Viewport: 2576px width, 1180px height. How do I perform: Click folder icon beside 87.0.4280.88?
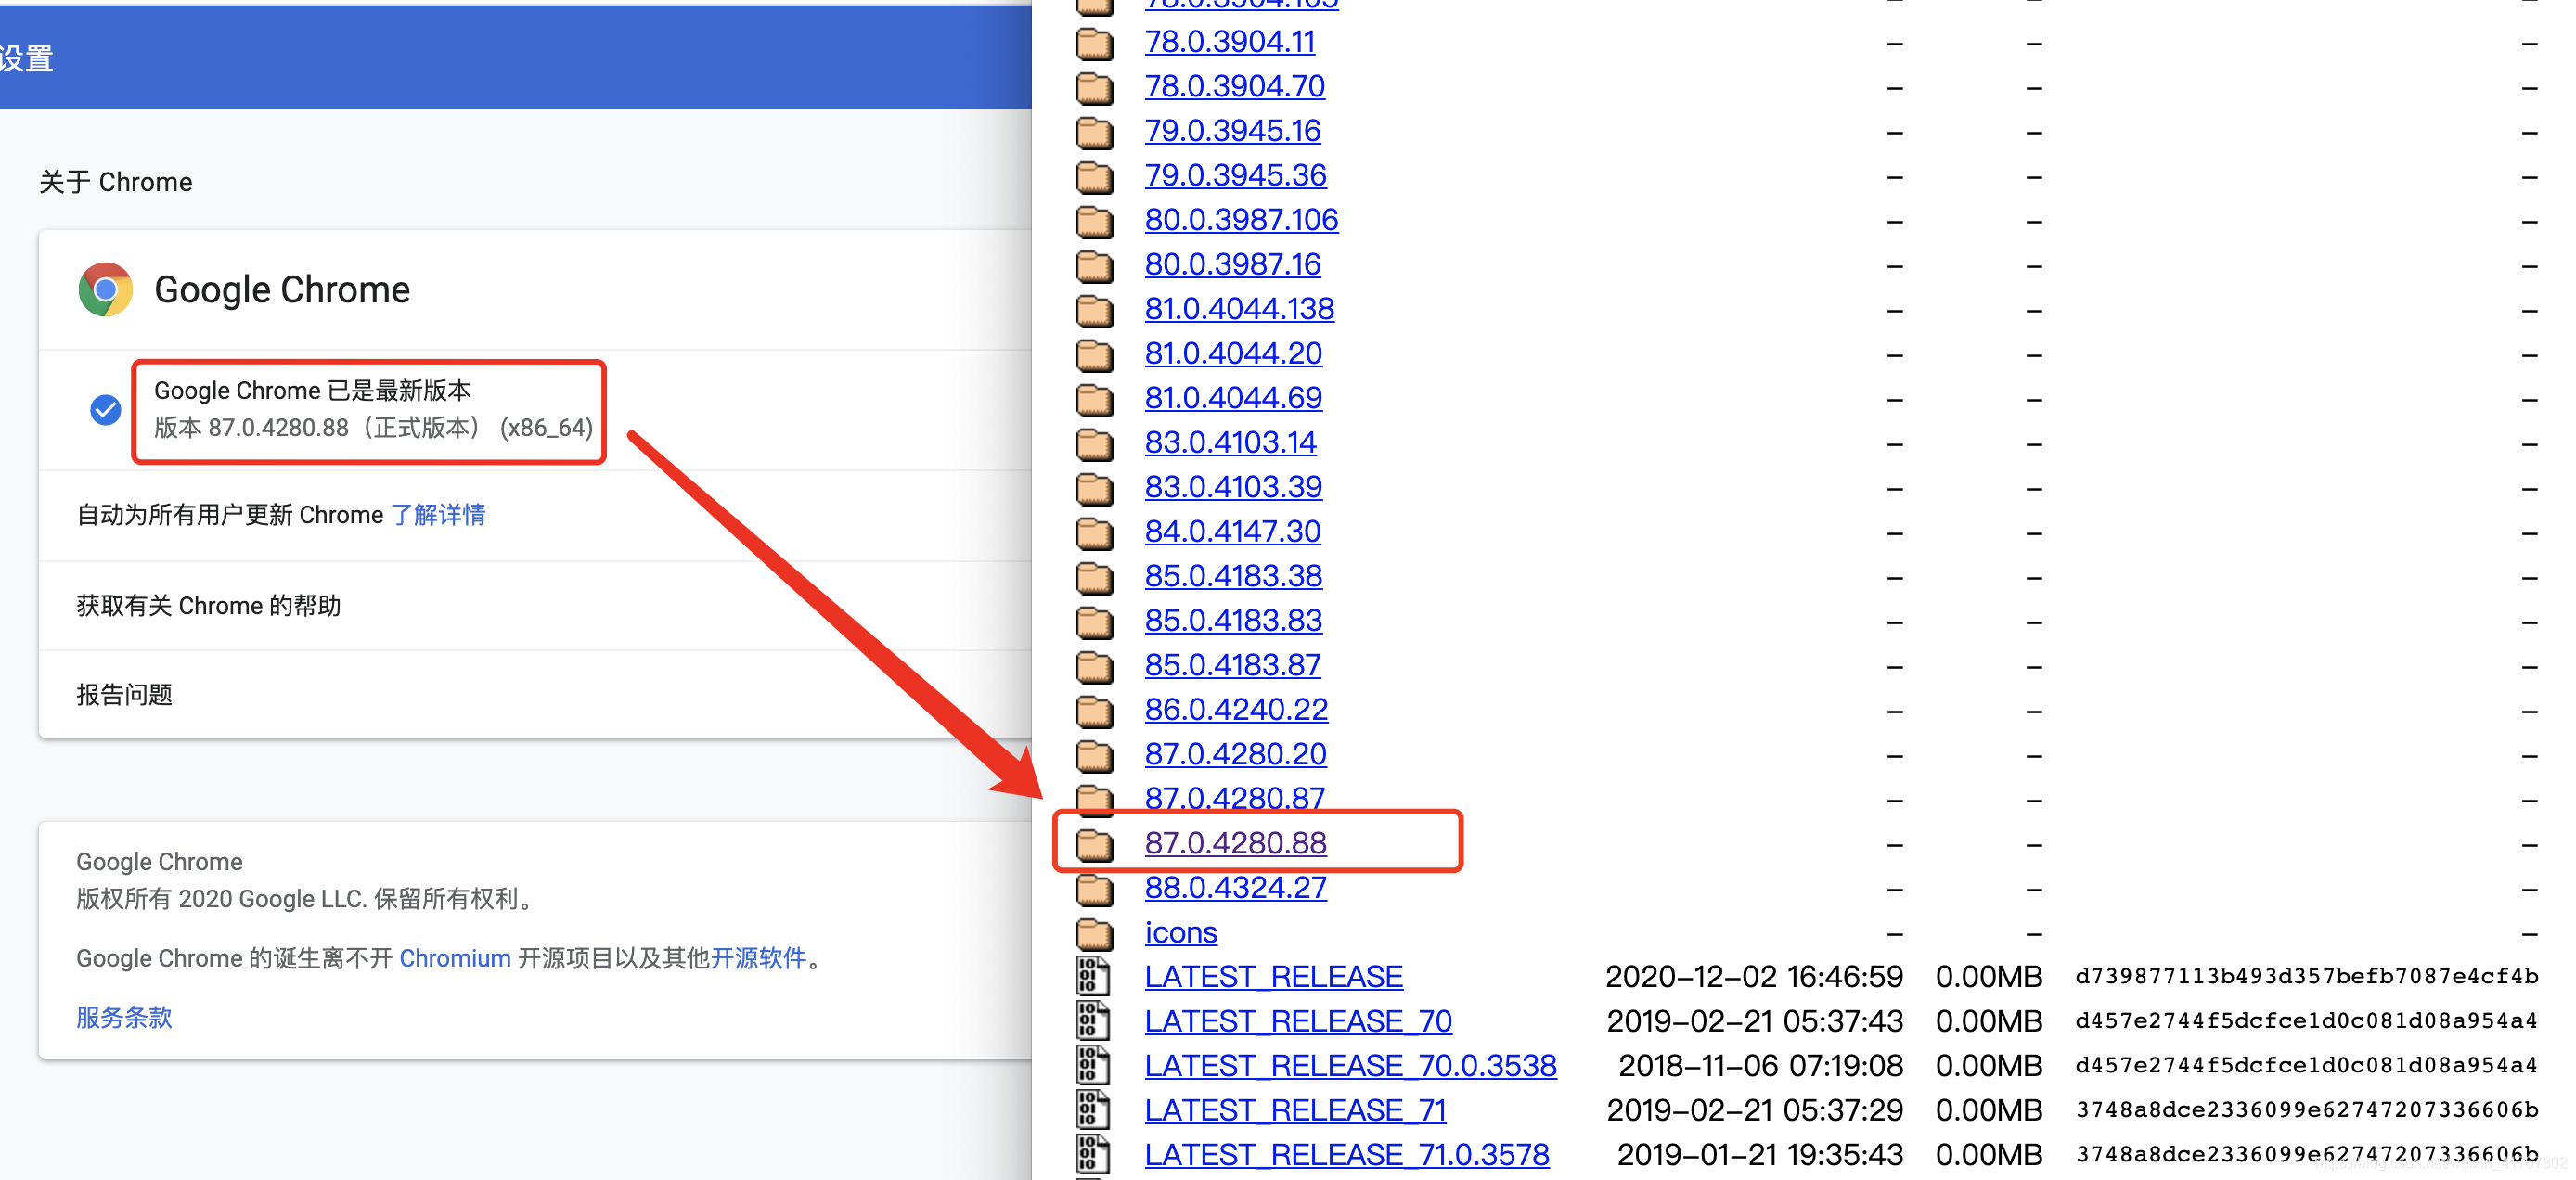[x=1094, y=844]
